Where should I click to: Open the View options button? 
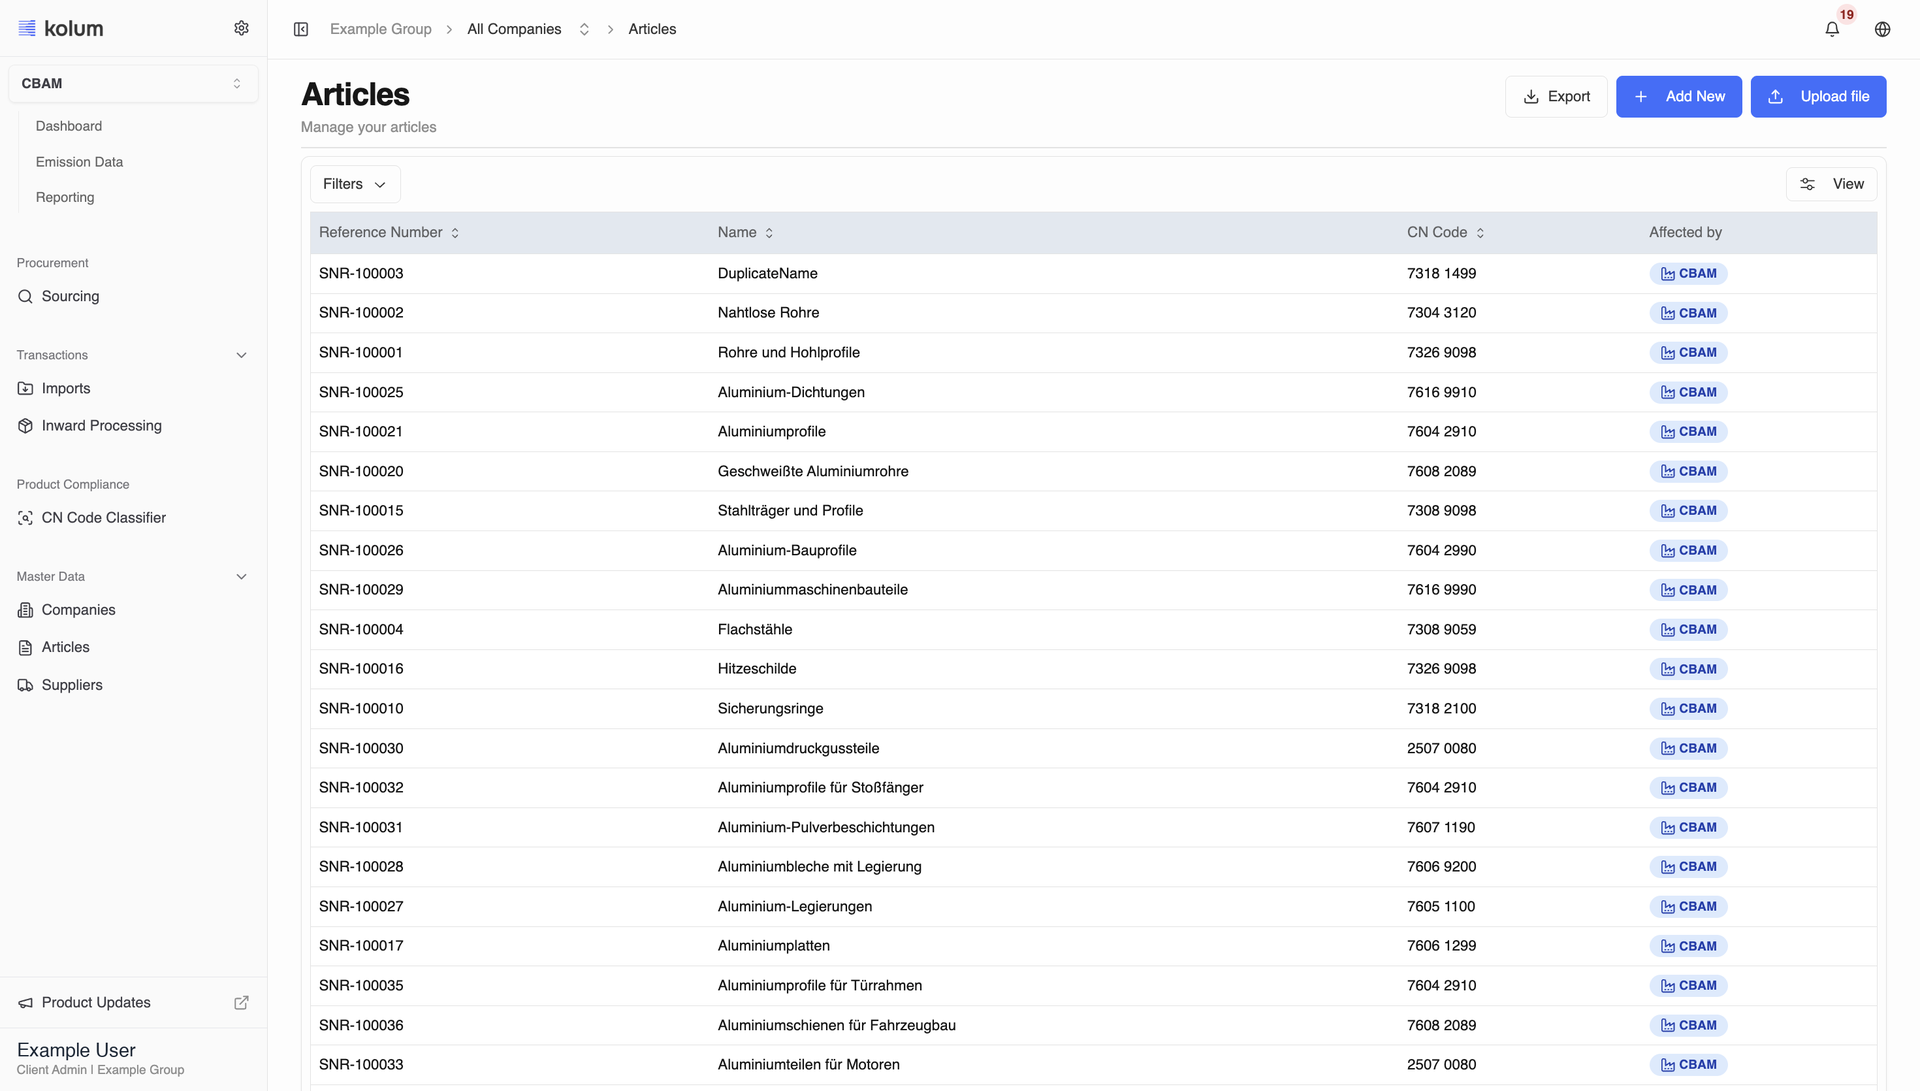coord(1831,184)
